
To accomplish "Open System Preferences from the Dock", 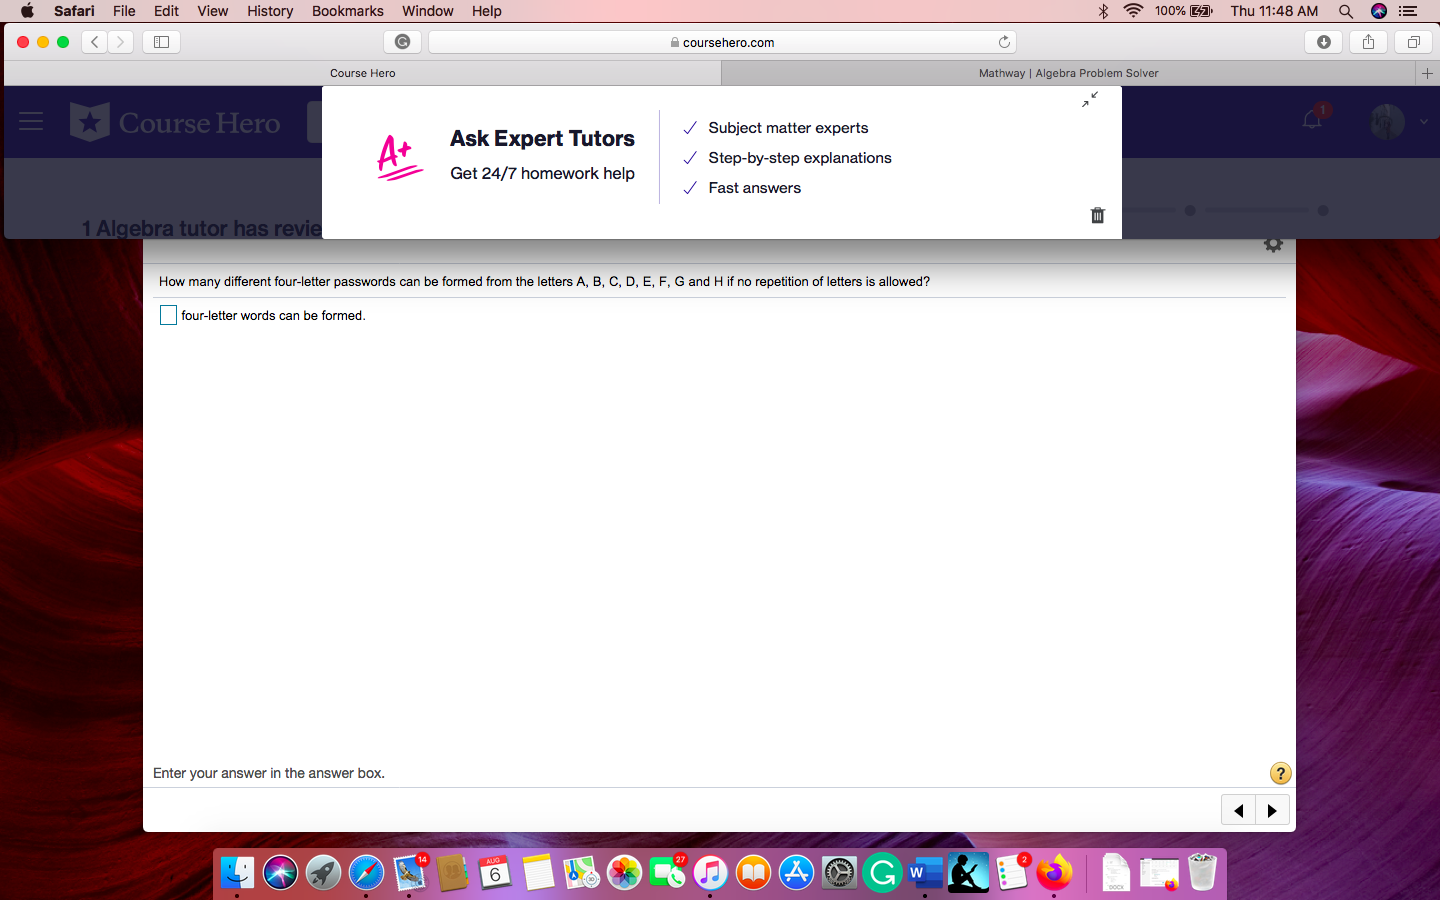I will 839,873.
